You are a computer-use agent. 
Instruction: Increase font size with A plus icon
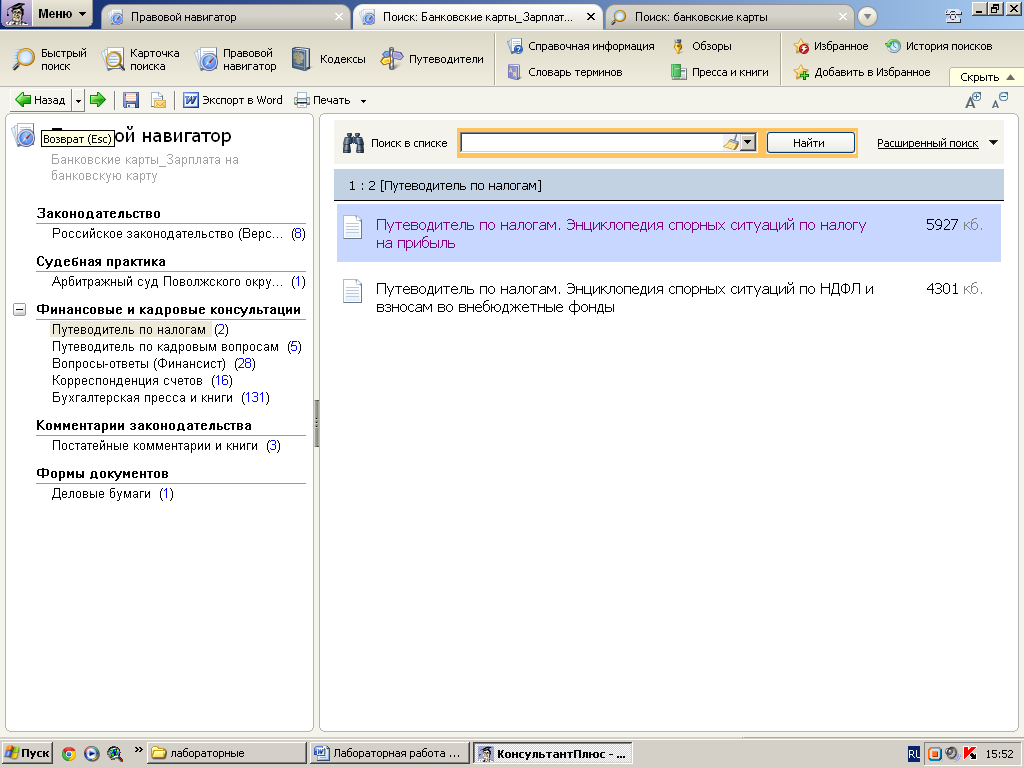[x=973, y=101]
